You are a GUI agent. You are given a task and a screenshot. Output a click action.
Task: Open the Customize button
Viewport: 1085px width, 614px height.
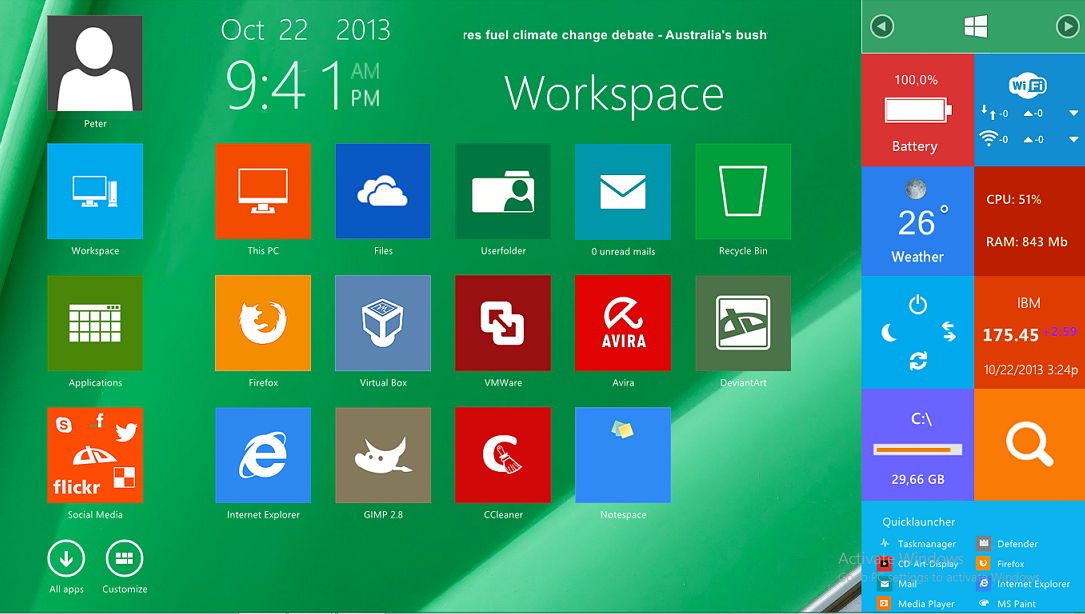pyautogui.click(x=125, y=558)
